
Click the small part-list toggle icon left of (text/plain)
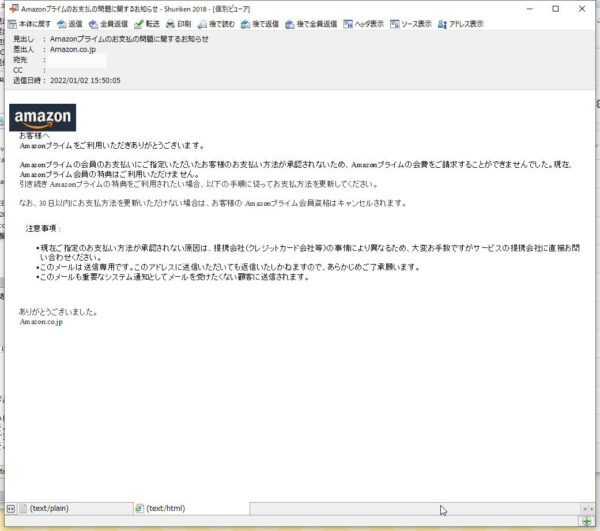point(11,508)
